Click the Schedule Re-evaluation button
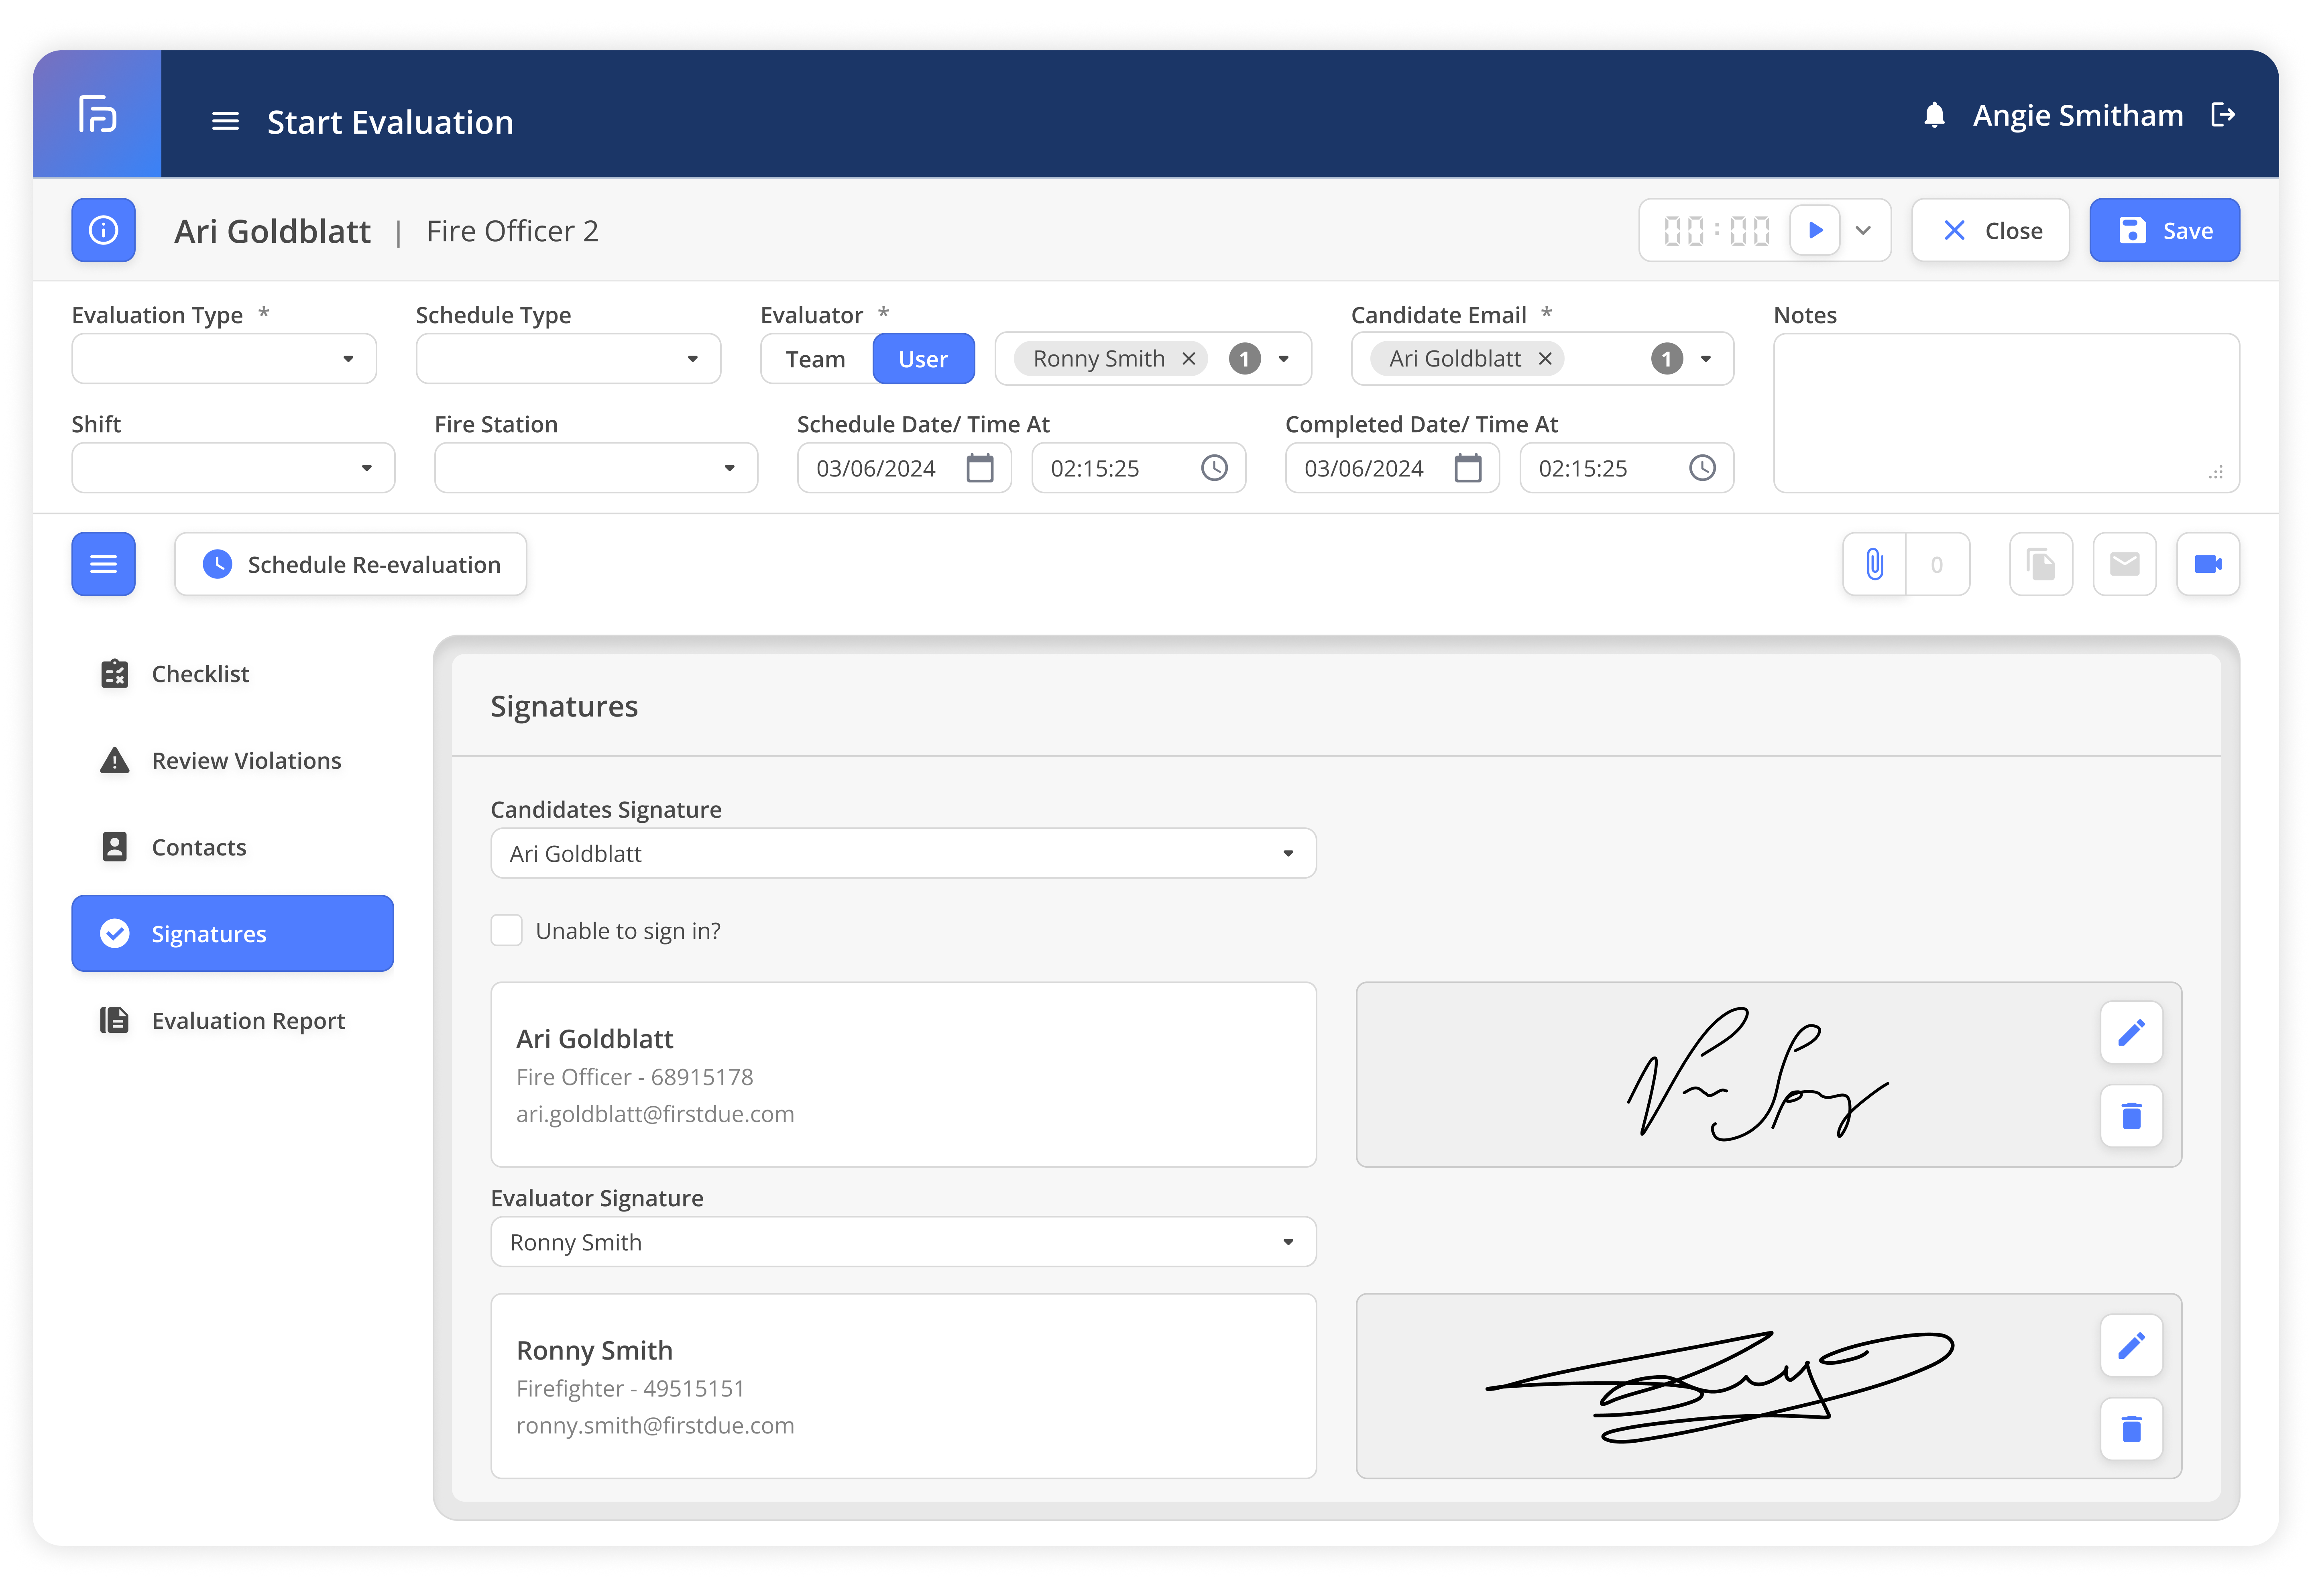2312x1596 pixels. click(350, 565)
